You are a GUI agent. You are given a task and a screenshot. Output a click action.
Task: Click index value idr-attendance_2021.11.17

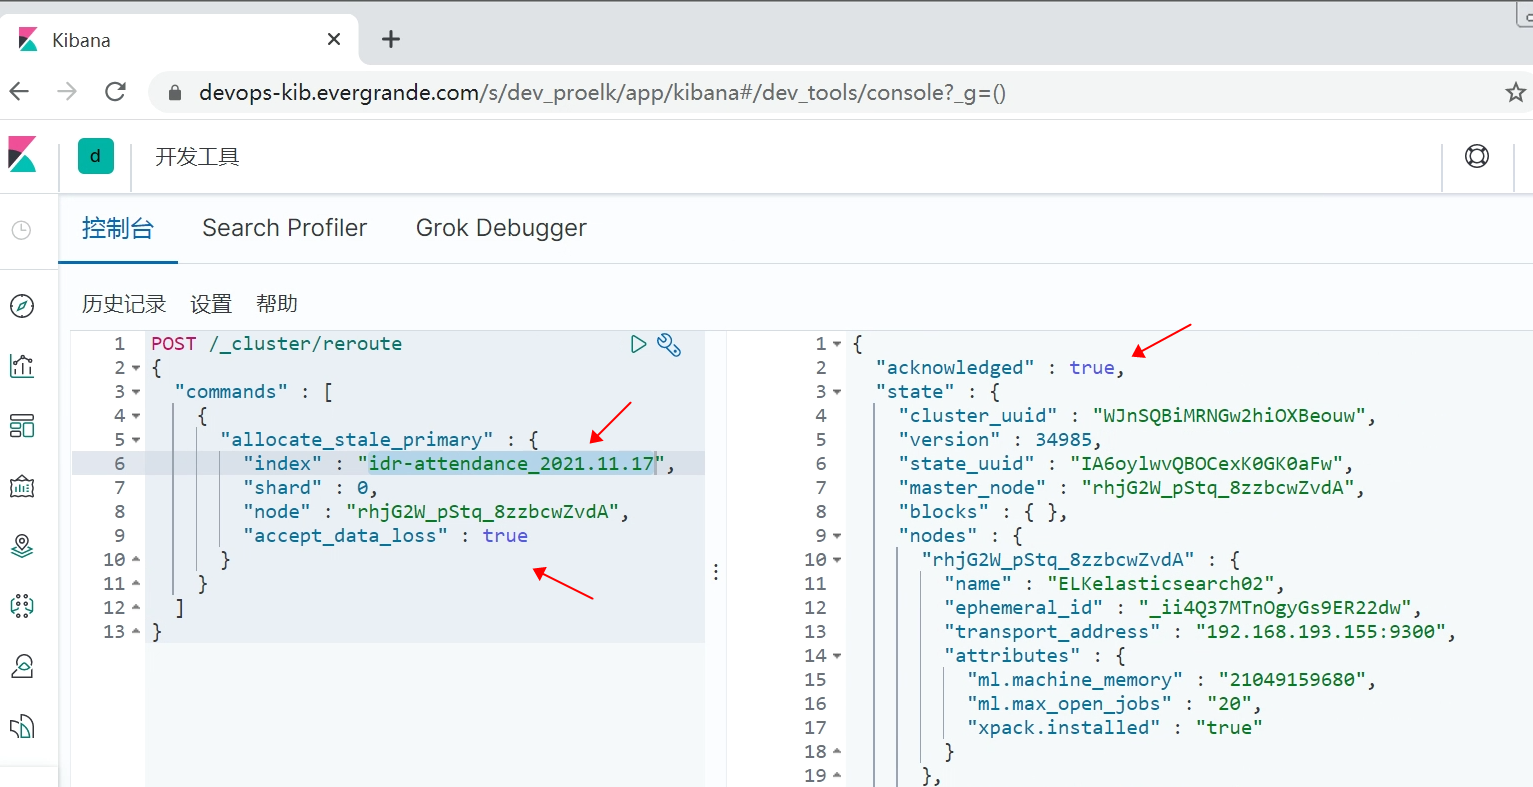pyautogui.click(x=511, y=464)
